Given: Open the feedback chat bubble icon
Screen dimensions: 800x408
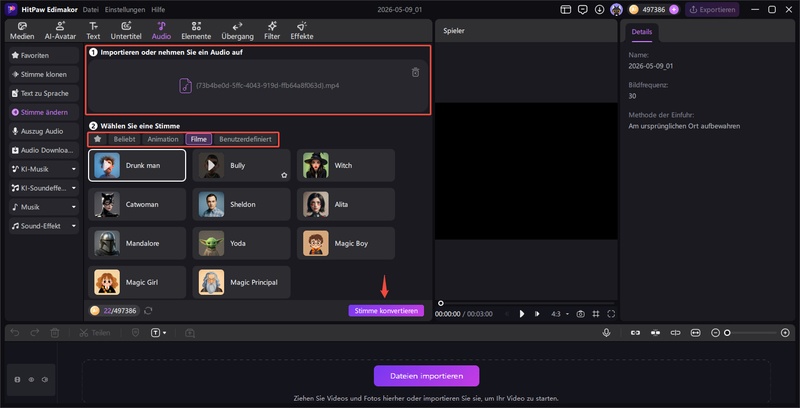Looking at the screenshot, I should 582,10.
